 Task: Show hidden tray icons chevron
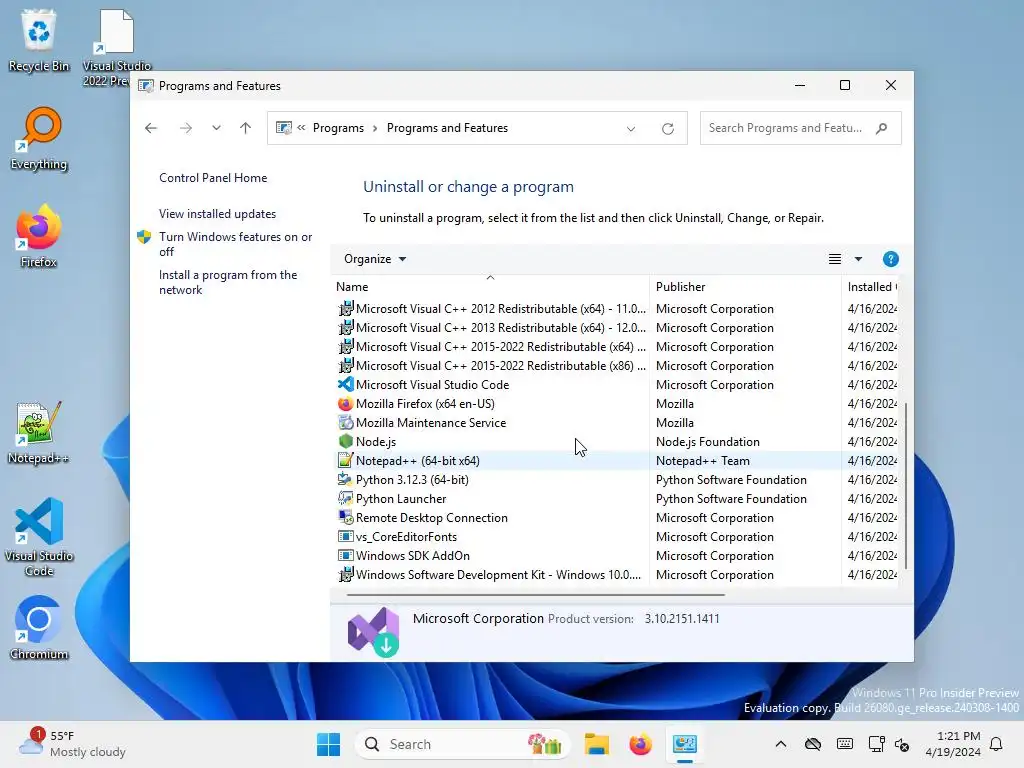780,744
